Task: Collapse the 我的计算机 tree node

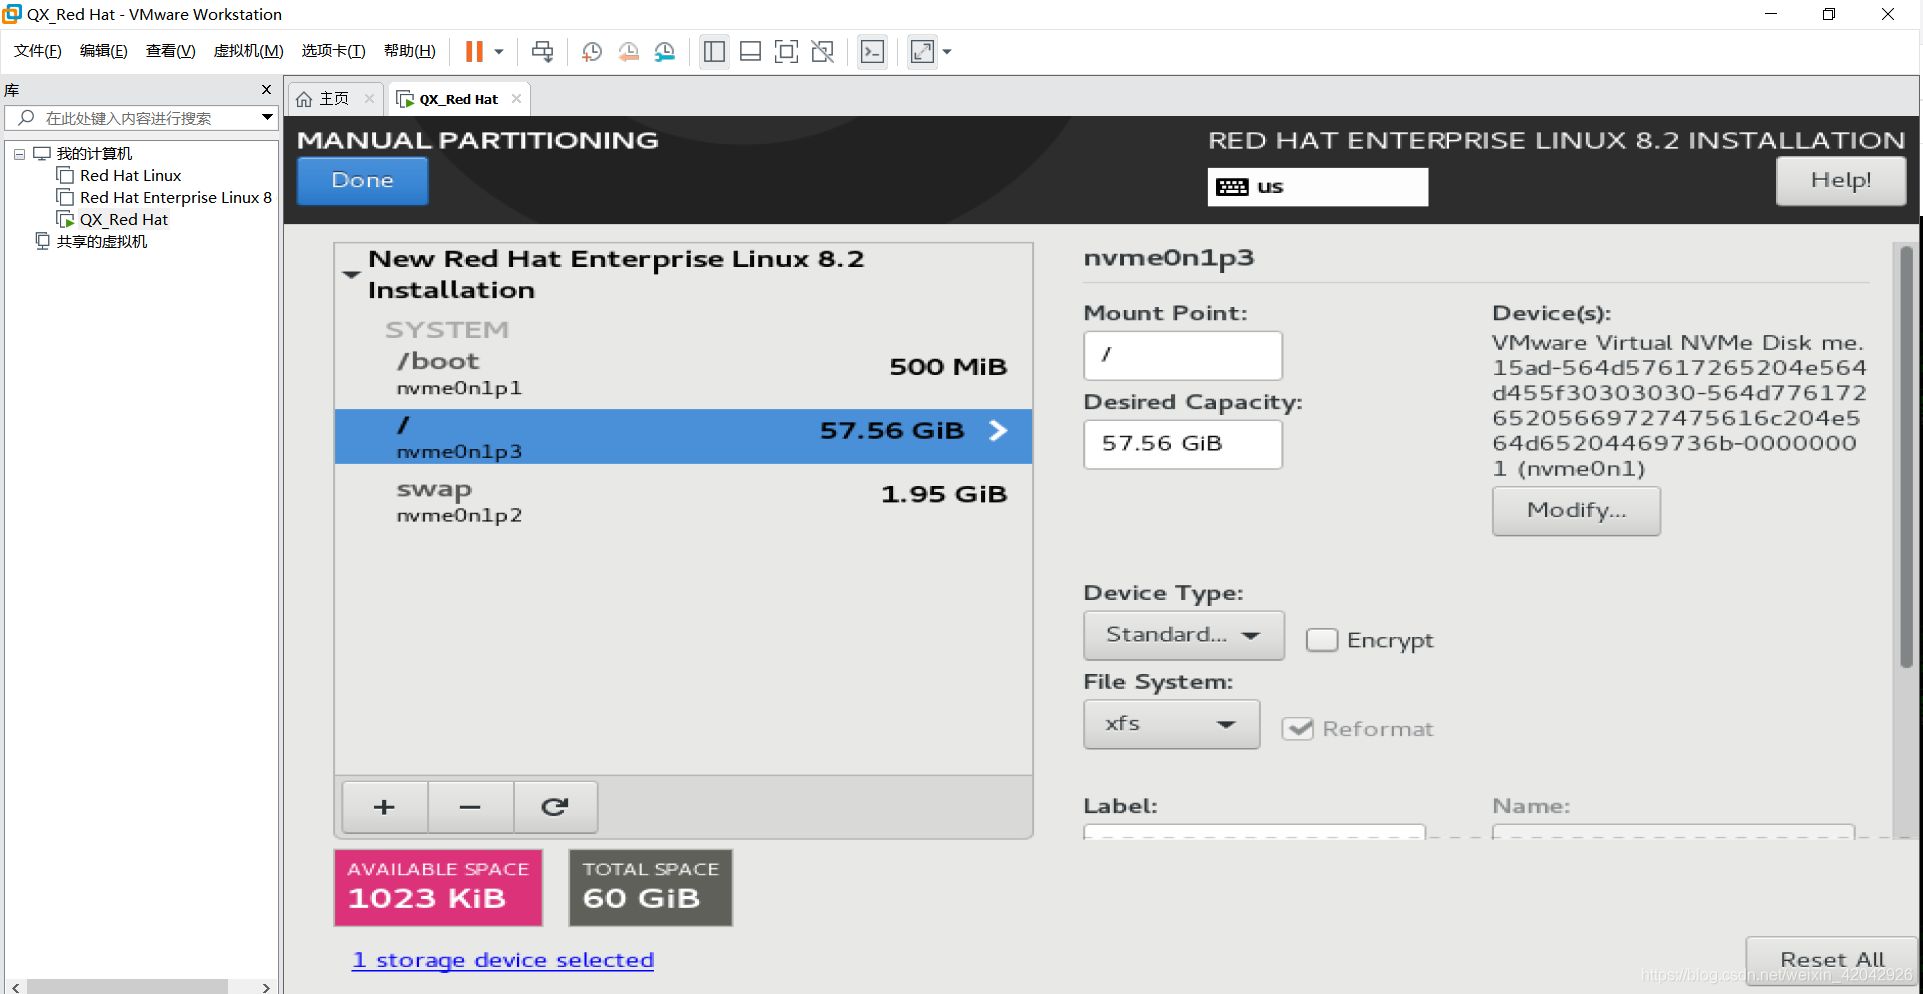Action: pyautogui.click(x=19, y=154)
